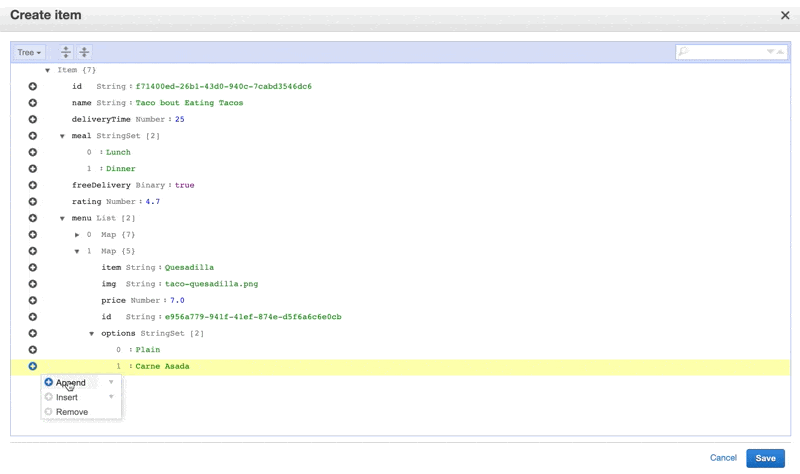Screen dimensions: 800x474
Task: Click the plus icon beside the rating row
Action: pyautogui.click(x=33, y=202)
